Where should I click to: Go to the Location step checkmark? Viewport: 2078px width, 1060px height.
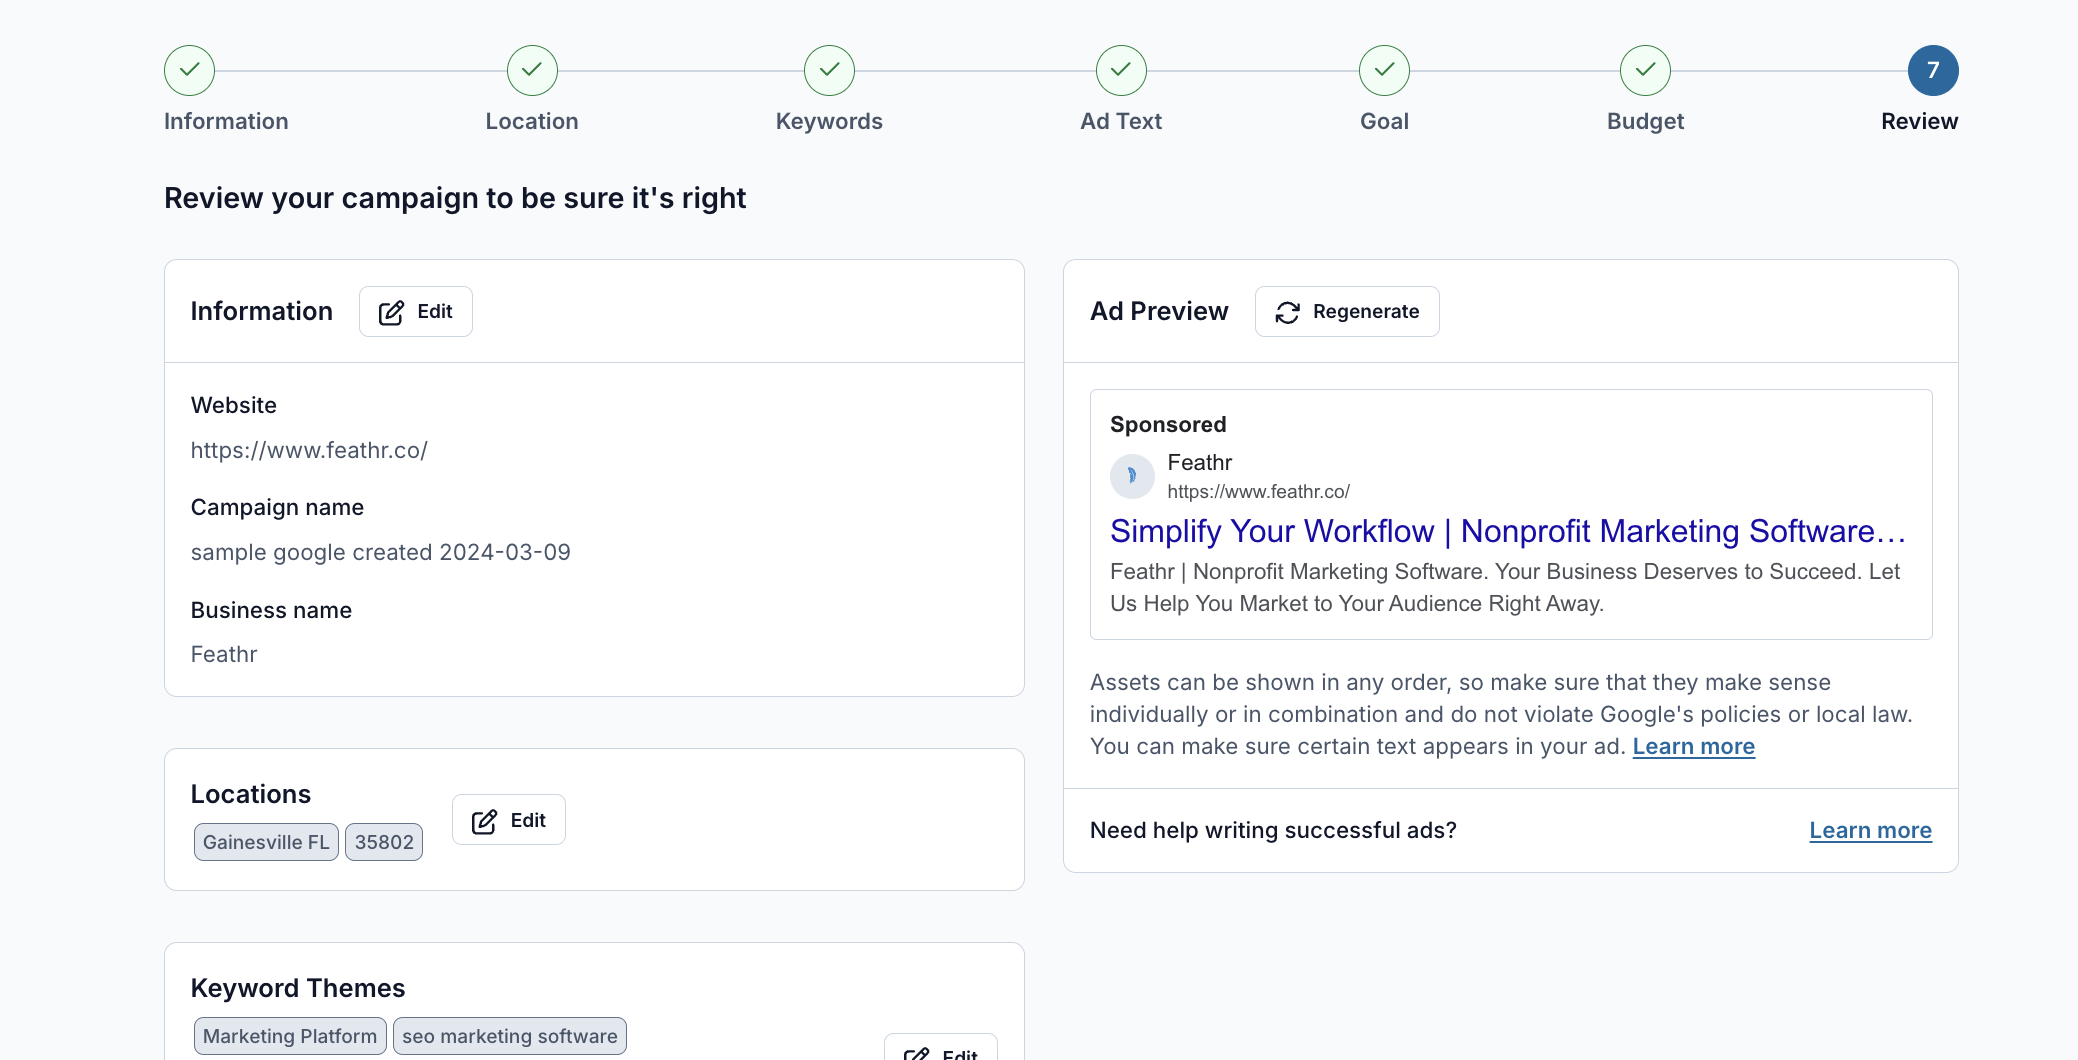coord(532,70)
